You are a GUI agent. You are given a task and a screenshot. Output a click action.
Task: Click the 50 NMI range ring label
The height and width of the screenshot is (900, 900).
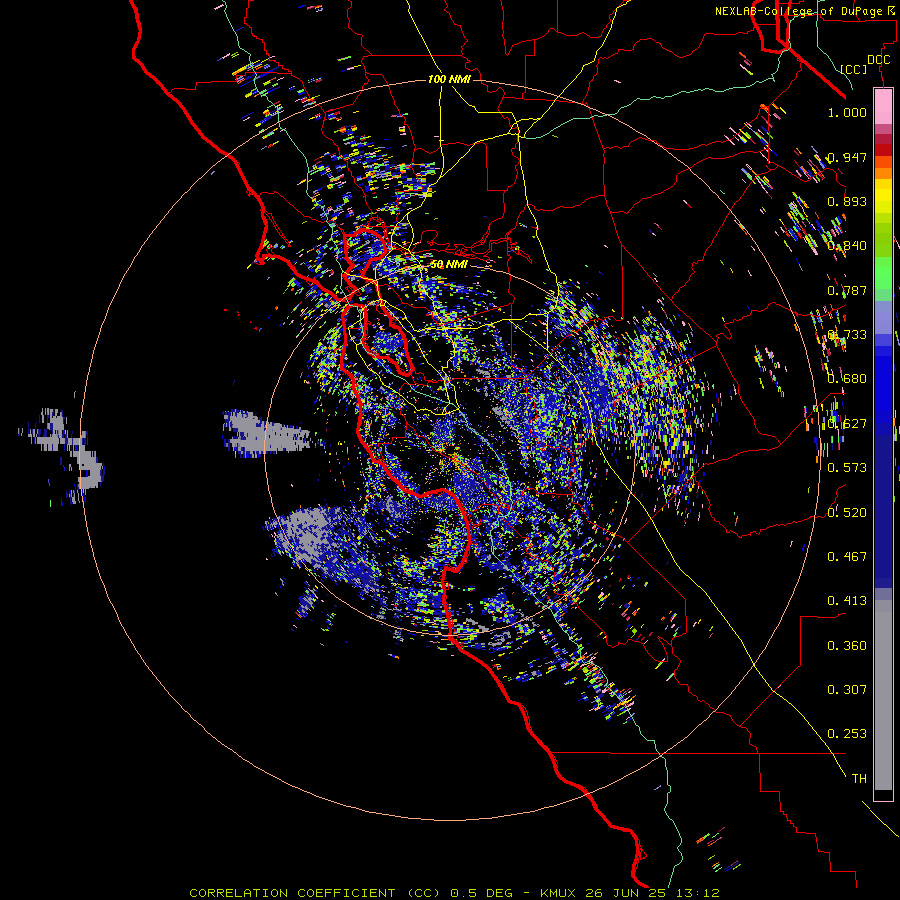[x=449, y=264]
